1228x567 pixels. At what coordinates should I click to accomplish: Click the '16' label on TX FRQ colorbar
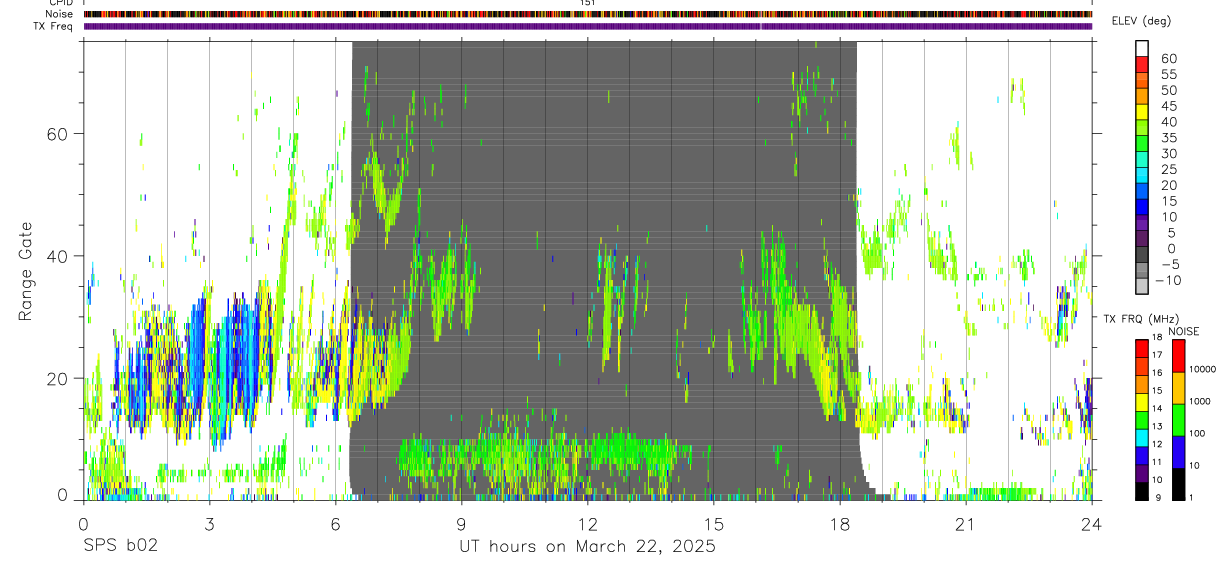click(1157, 373)
